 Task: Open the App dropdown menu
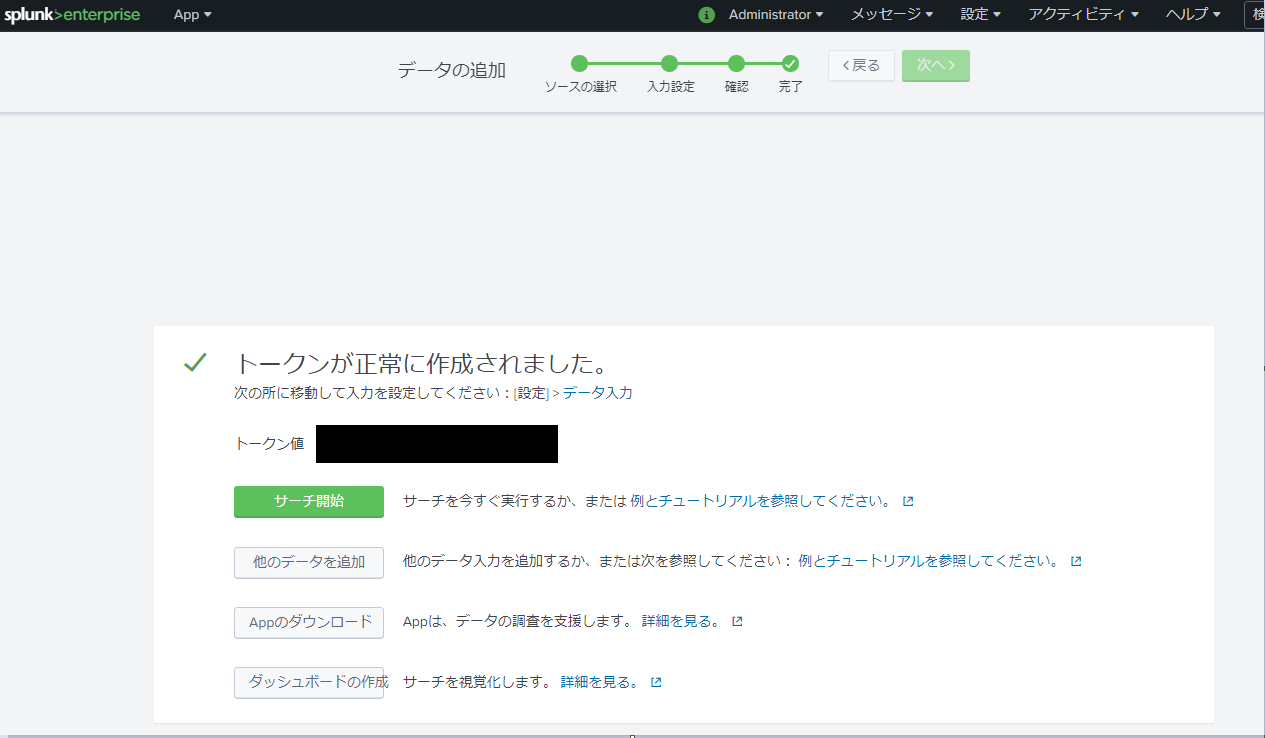tap(192, 15)
